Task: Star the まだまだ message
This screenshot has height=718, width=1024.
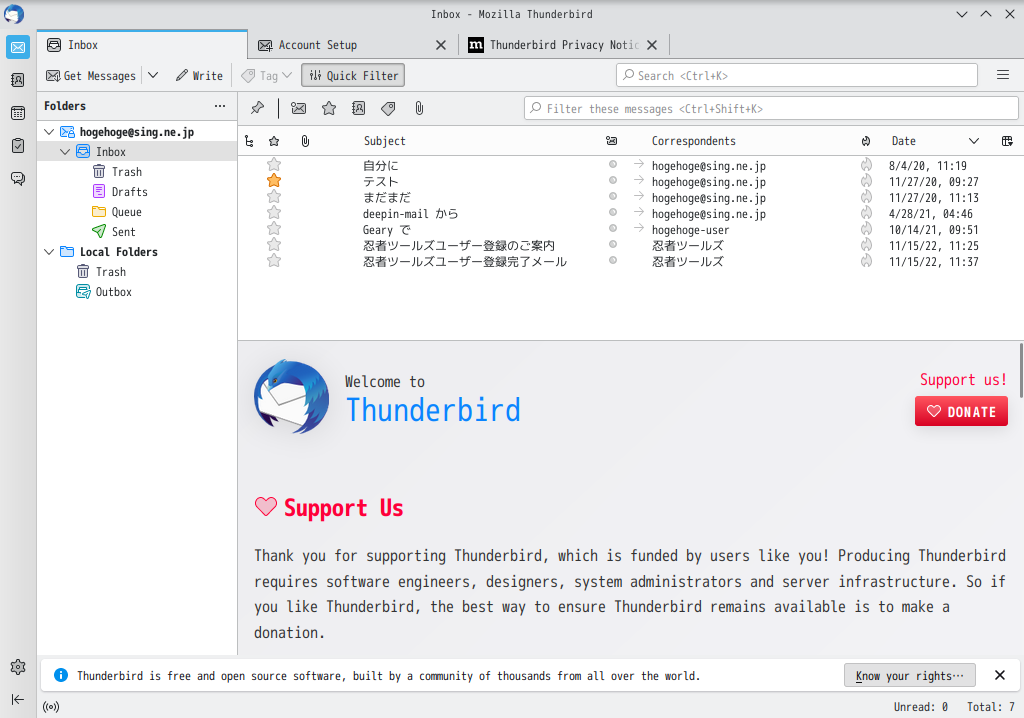Action: point(274,197)
